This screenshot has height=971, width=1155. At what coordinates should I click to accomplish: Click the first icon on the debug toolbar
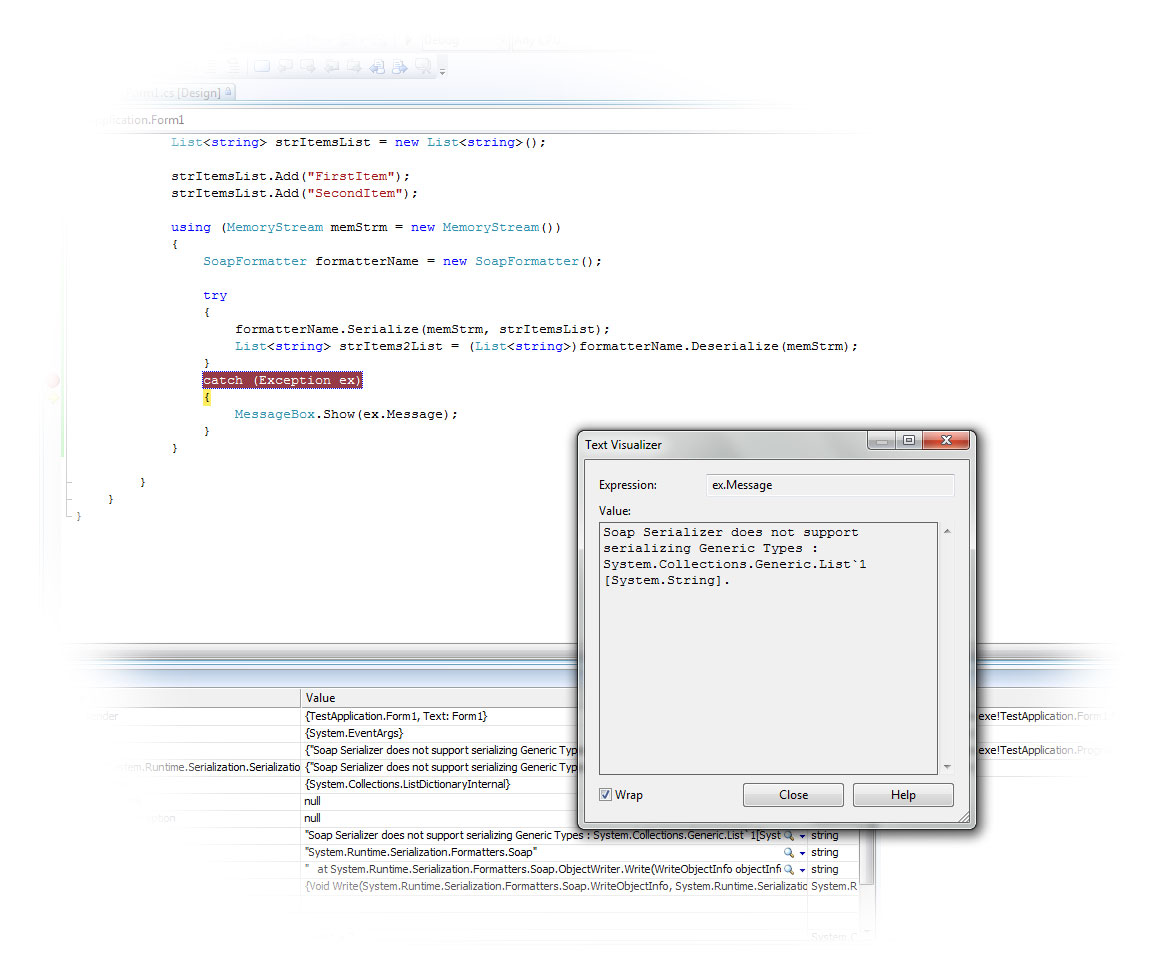261,66
